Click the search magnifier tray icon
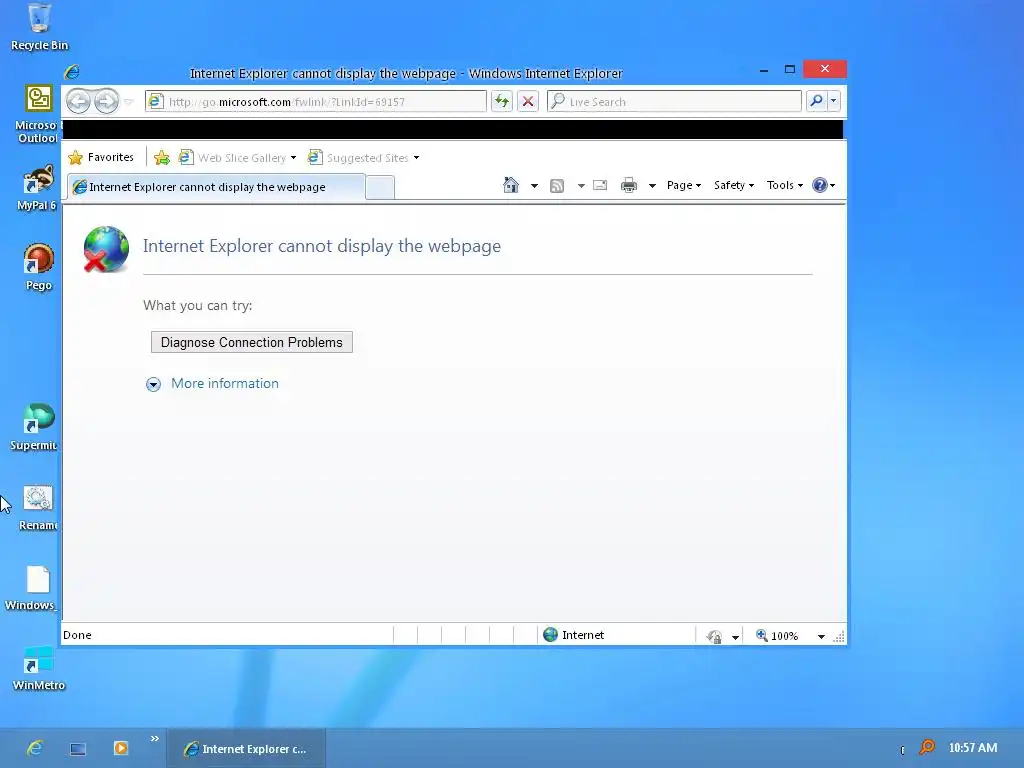Screen dimensions: 1024x768 tap(926, 748)
